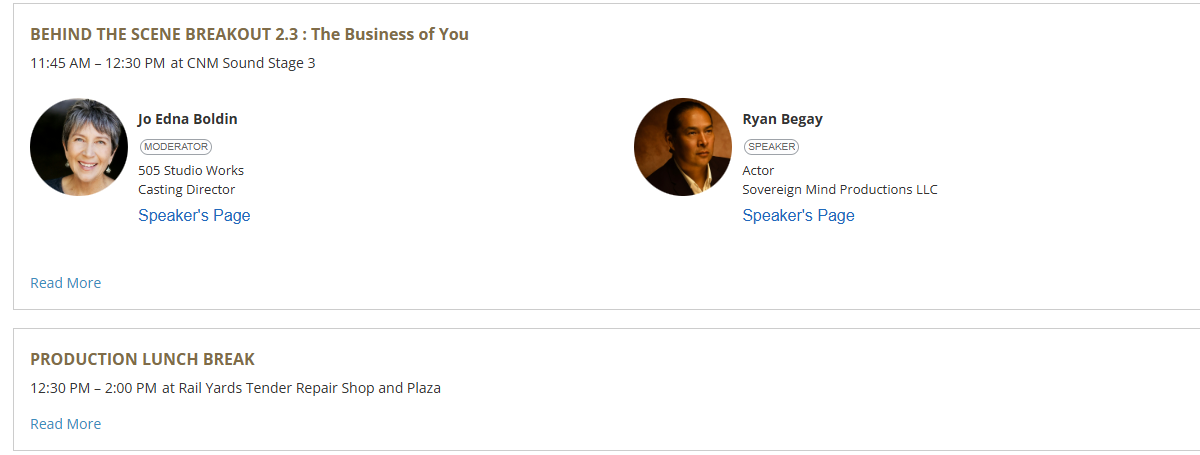Open Jo Edna Boldin's profile photo

(x=79, y=147)
